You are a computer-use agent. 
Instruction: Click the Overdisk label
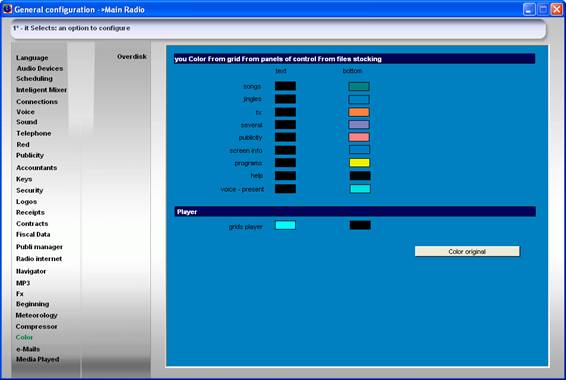pos(132,57)
